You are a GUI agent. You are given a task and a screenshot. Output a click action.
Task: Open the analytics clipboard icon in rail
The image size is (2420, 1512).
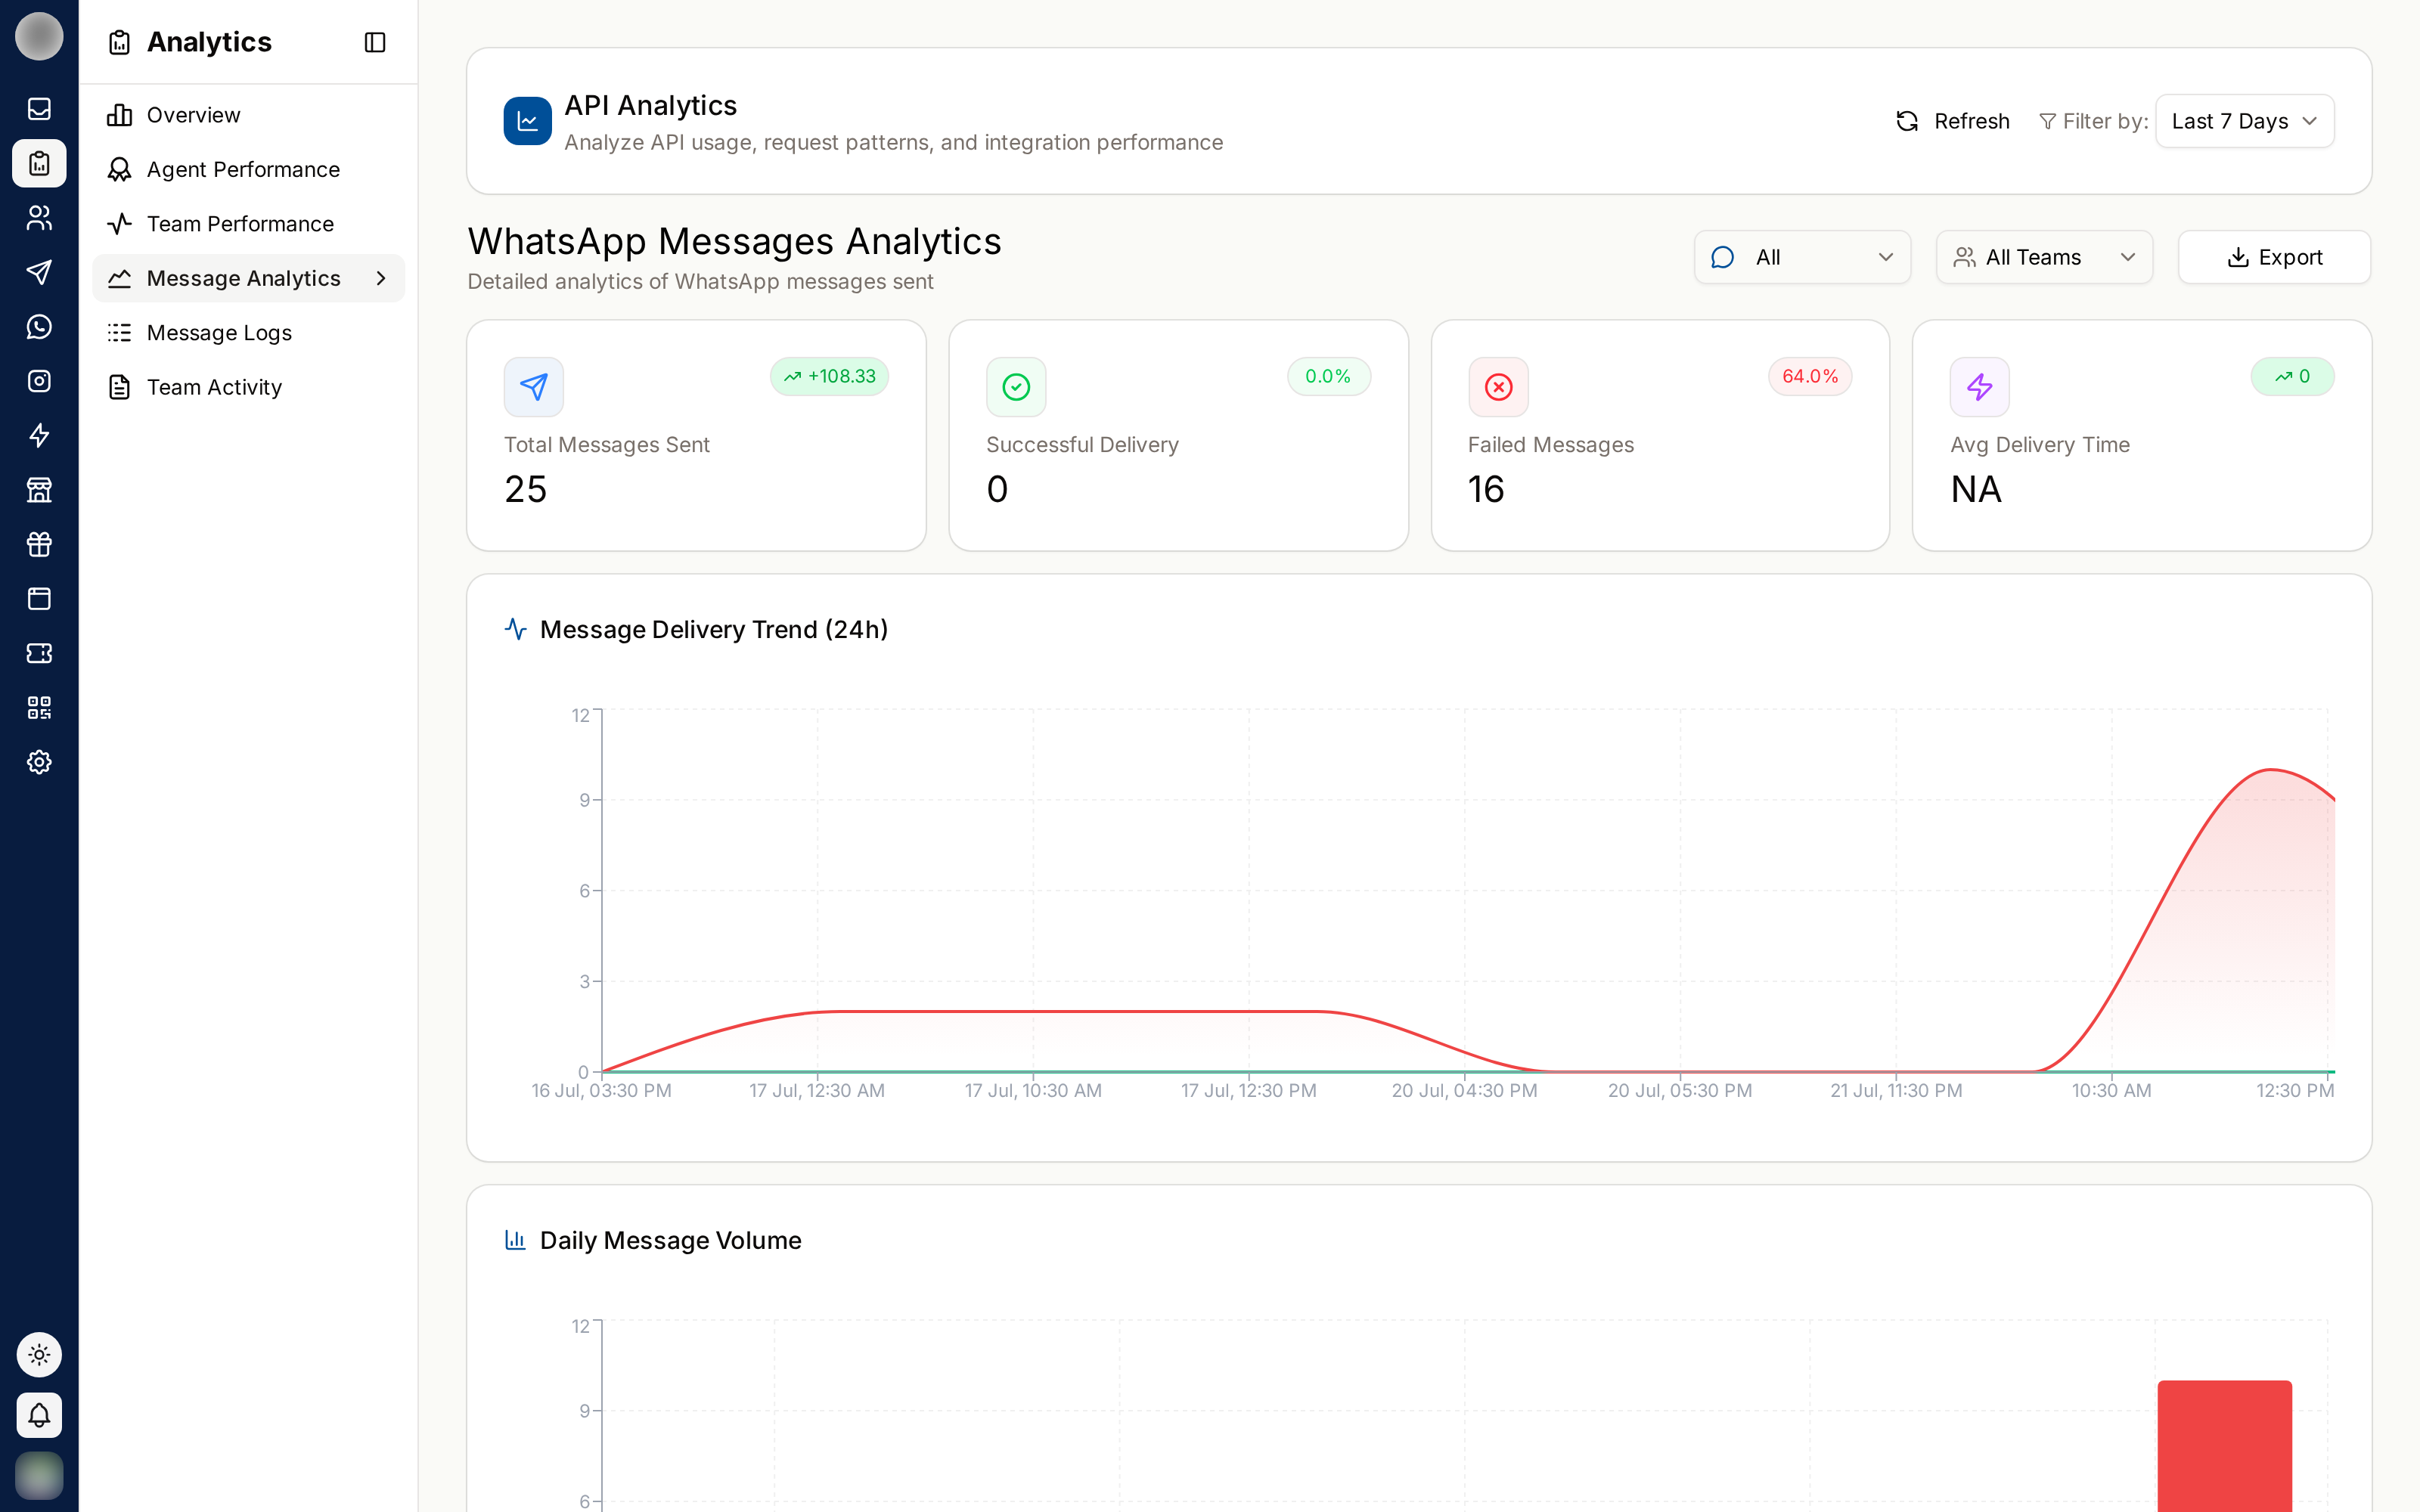click(39, 163)
